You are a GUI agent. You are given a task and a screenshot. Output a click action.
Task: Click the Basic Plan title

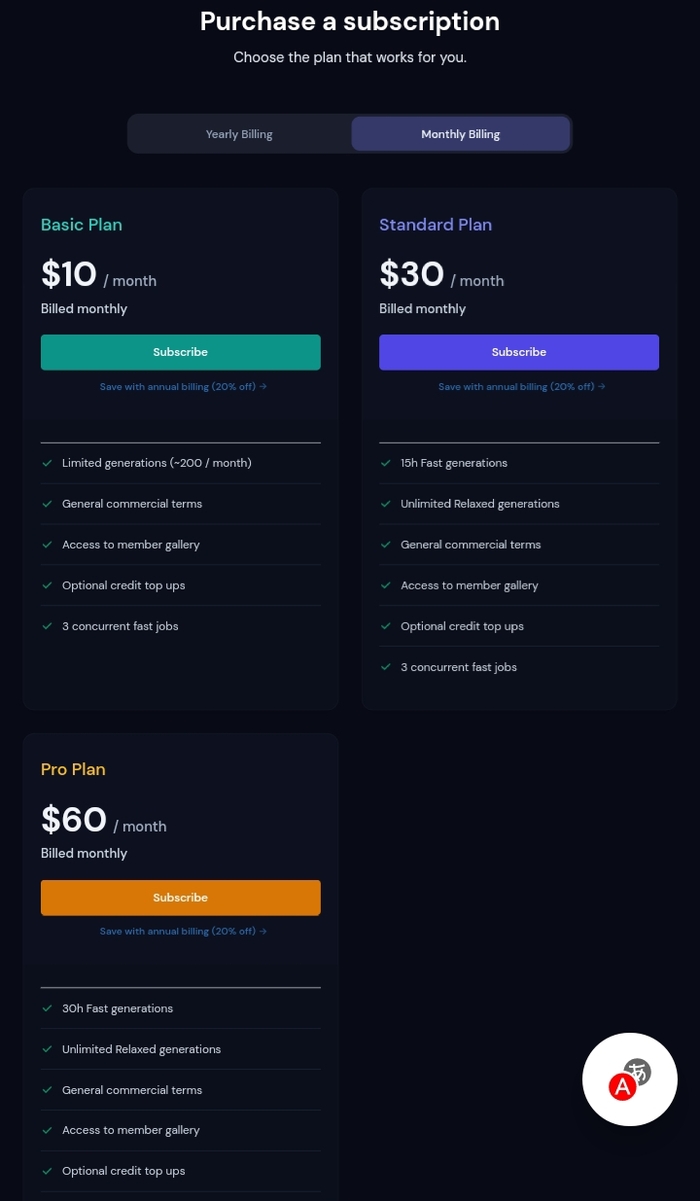[81, 225]
